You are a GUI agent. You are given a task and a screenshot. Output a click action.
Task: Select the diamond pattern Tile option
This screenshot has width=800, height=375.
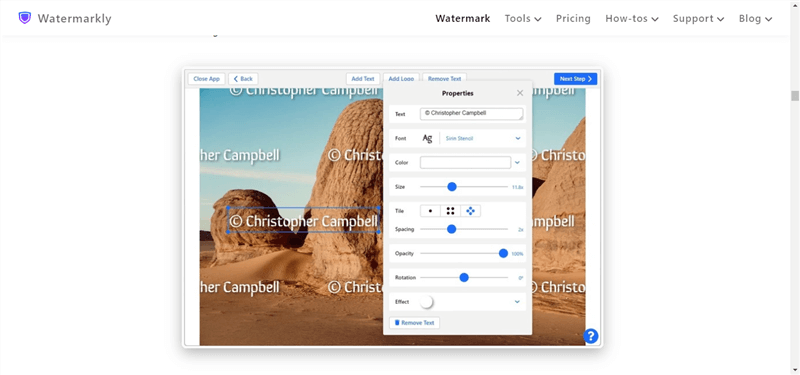[470, 211]
